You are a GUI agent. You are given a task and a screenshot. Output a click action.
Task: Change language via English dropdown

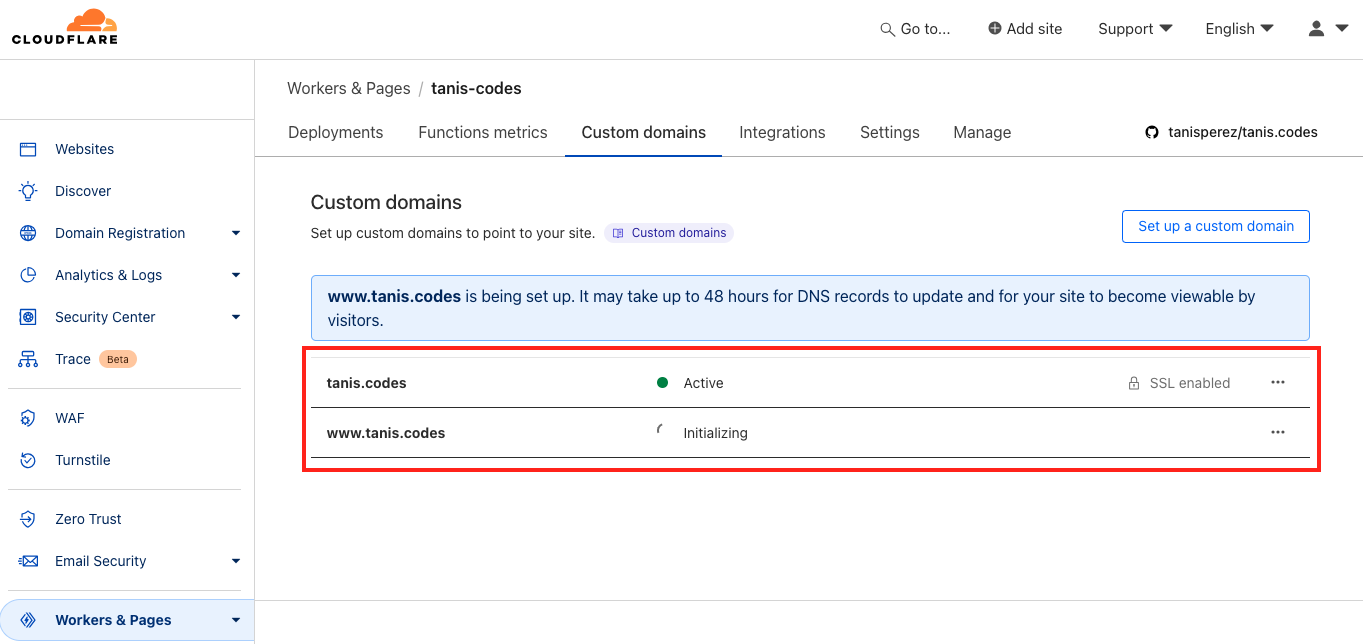(1239, 28)
